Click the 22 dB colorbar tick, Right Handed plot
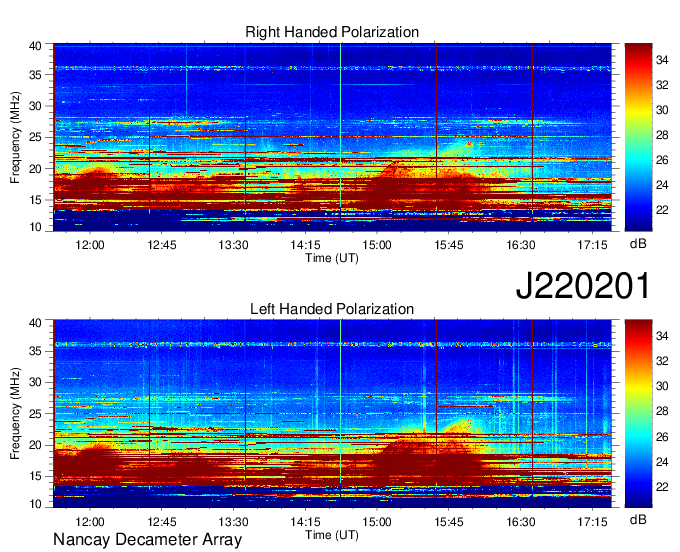 (x=662, y=210)
